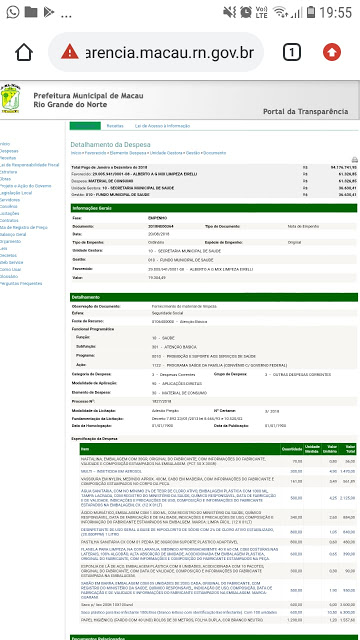Click the Unidade Gestora breadcrumb link
The image size is (360, 640).
(x=166, y=153)
